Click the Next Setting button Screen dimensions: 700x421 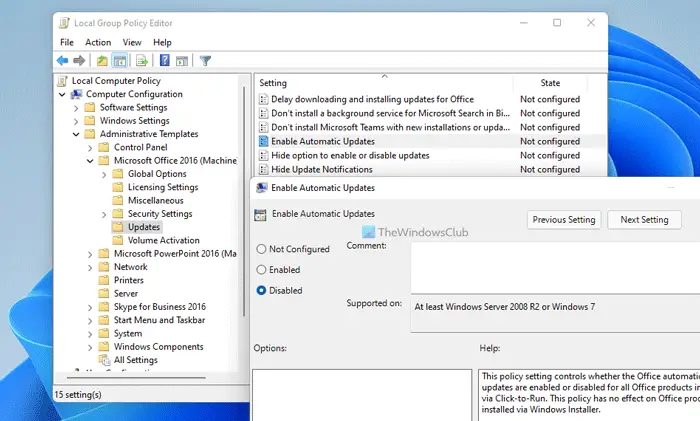(644, 219)
